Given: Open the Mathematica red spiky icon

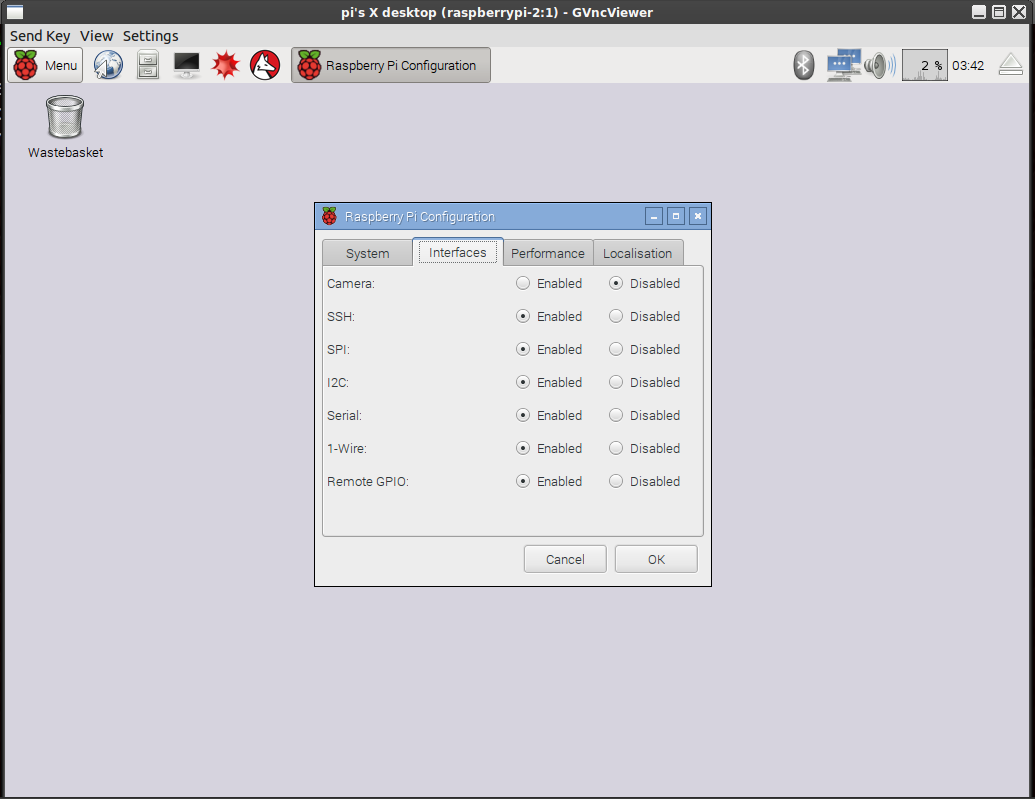Looking at the screenshot, I should click(226, 65).
